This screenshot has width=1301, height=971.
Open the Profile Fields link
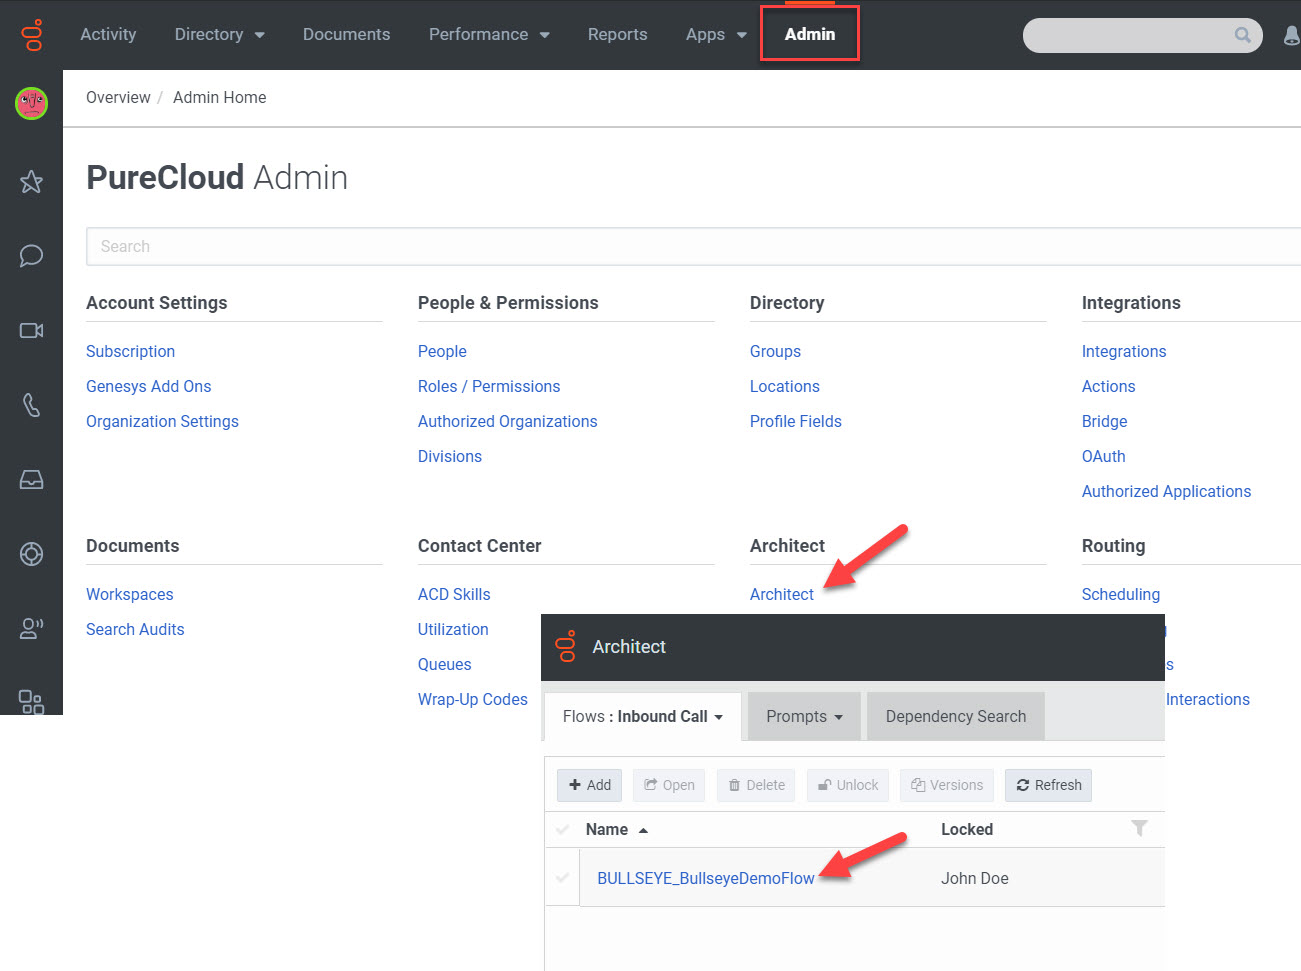pos(796,421)
